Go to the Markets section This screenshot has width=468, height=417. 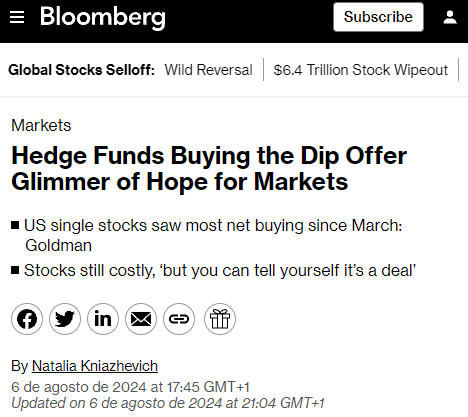point(41,126)
